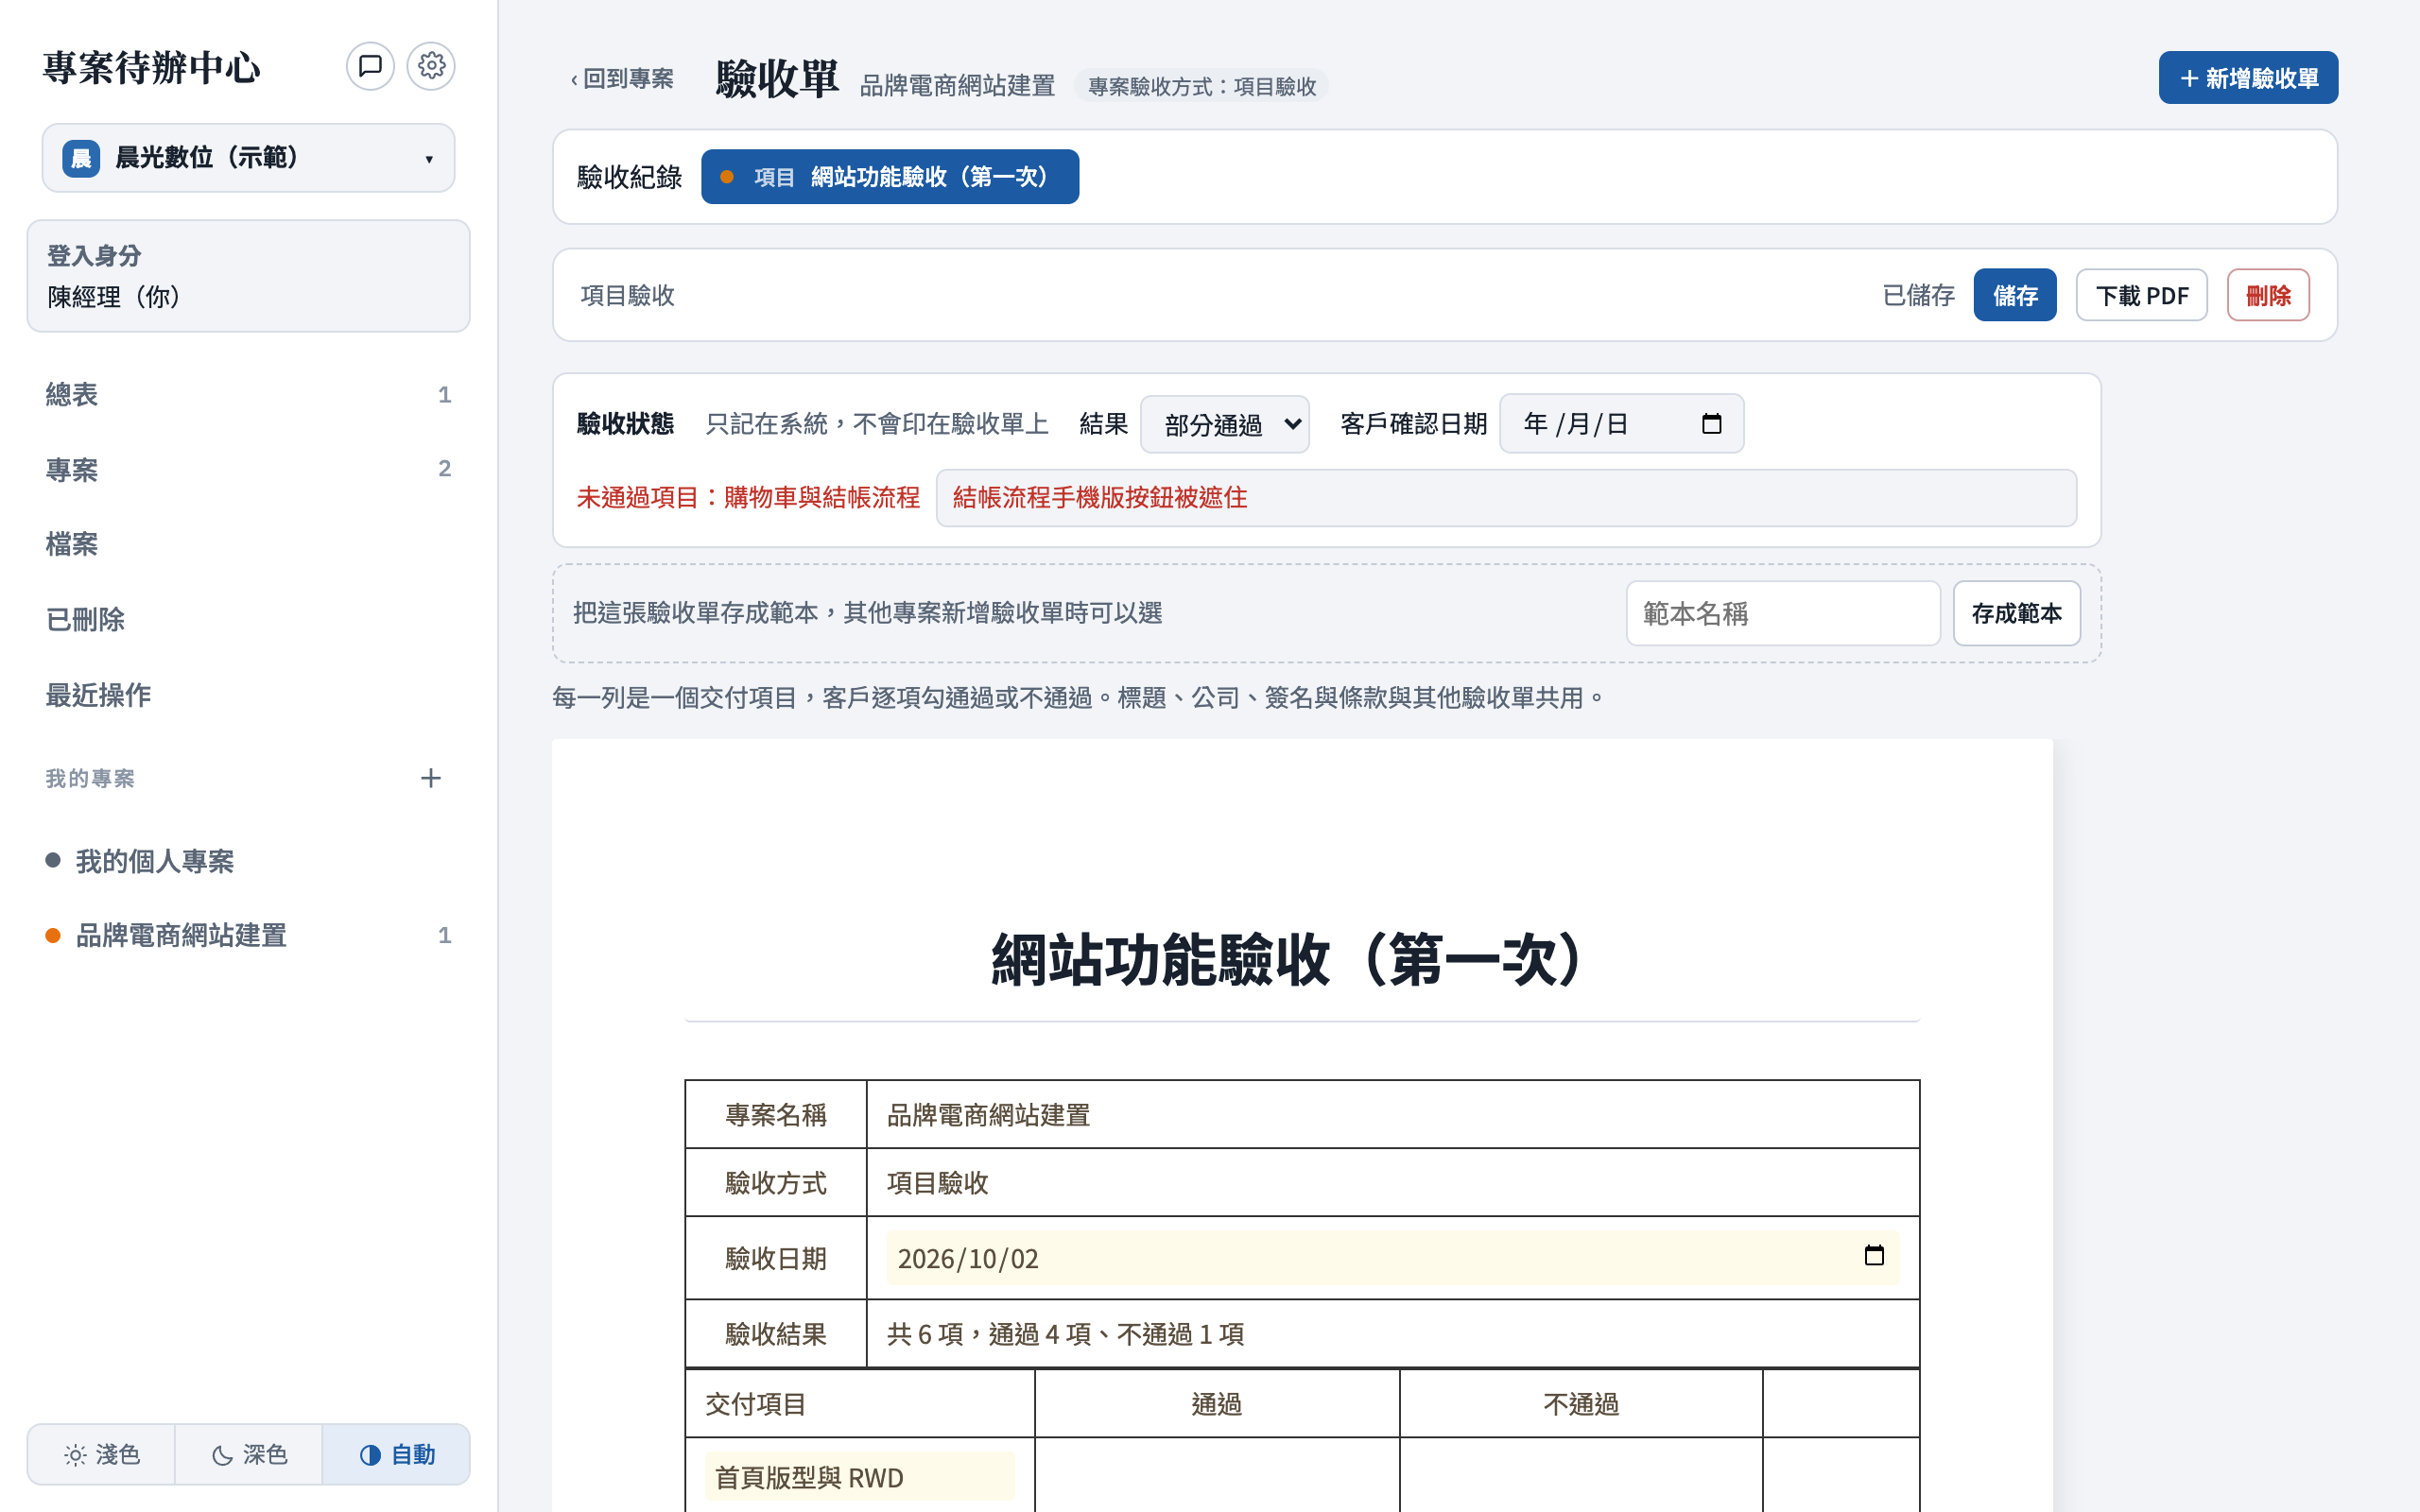This screenshot has width=2420, height=1512.
Task: Click the 結帳流程手機版按鈕被遮住 note field
Action: [x=1506, y=498]
